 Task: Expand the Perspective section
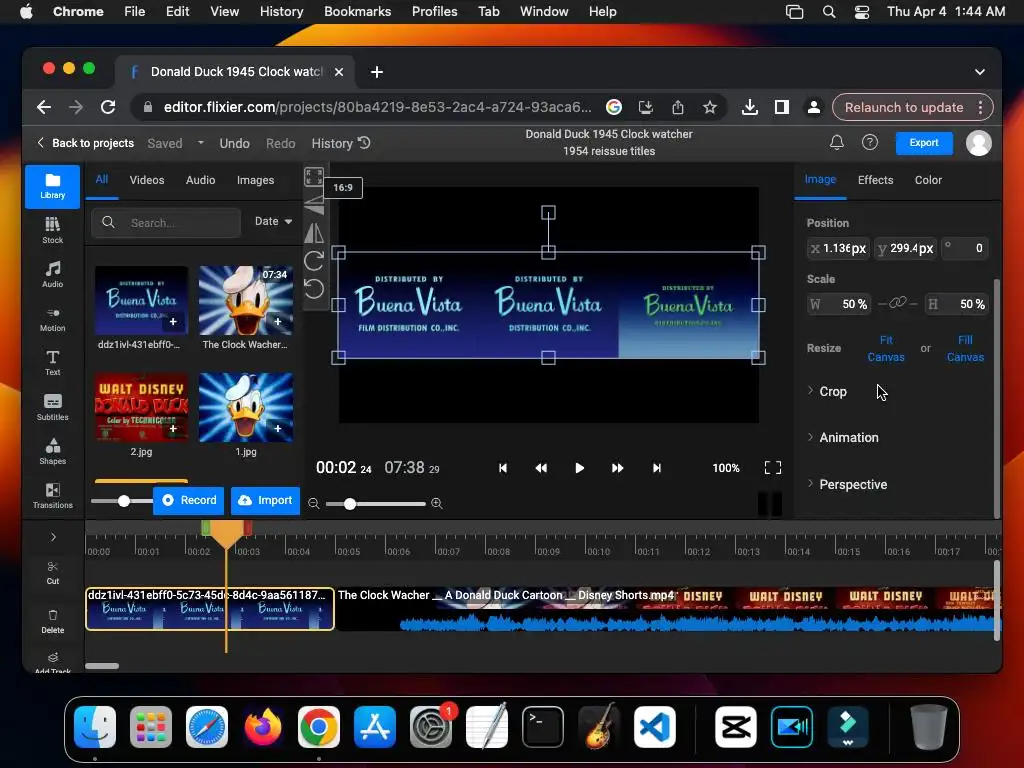tap(847, 485)
